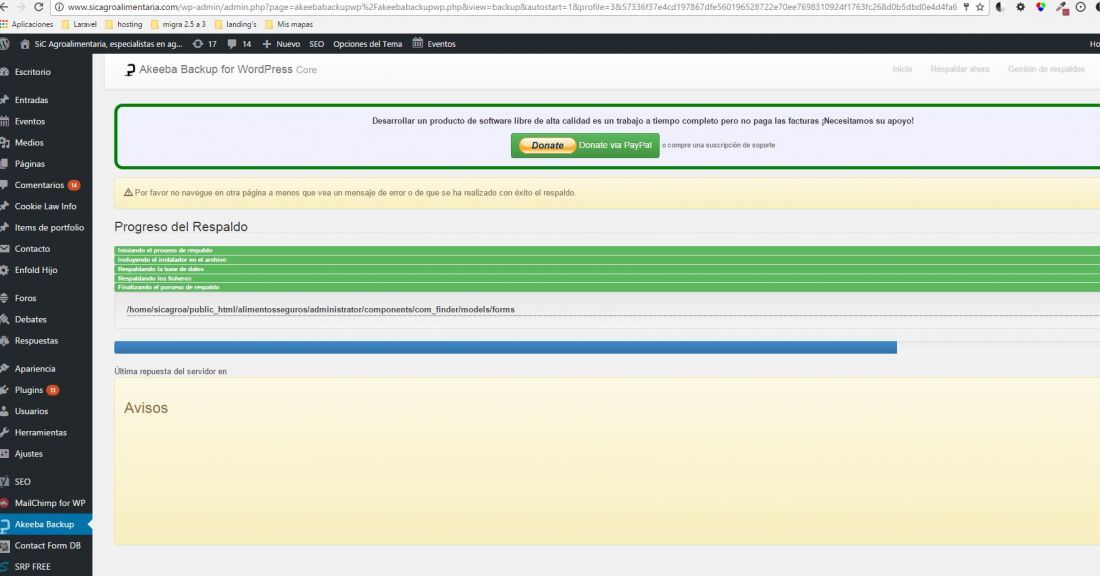The height and width of the screenshot is (576, 1100).
Task: Open the hosting bookmarks folder
Action: 123,24
